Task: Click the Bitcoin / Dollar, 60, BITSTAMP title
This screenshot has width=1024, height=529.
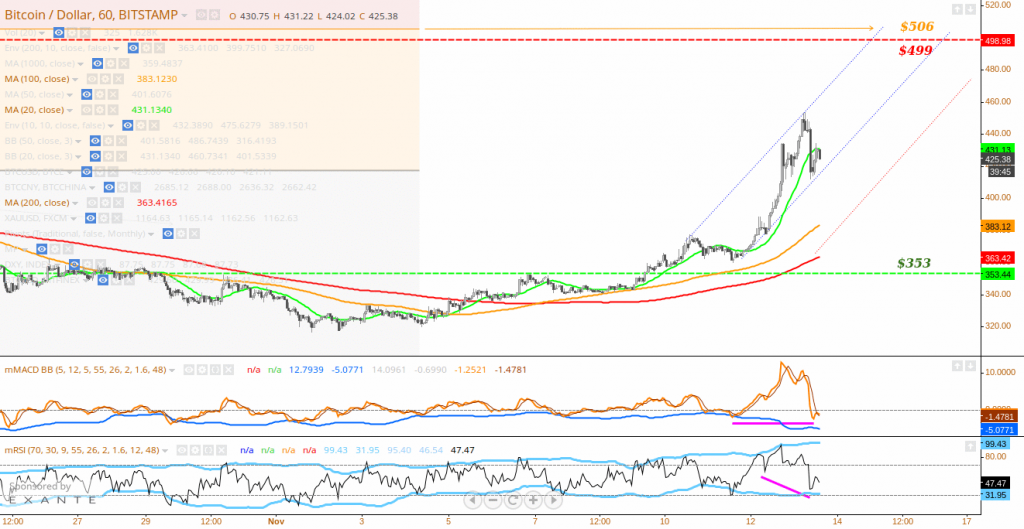Action: pos(91,14)
